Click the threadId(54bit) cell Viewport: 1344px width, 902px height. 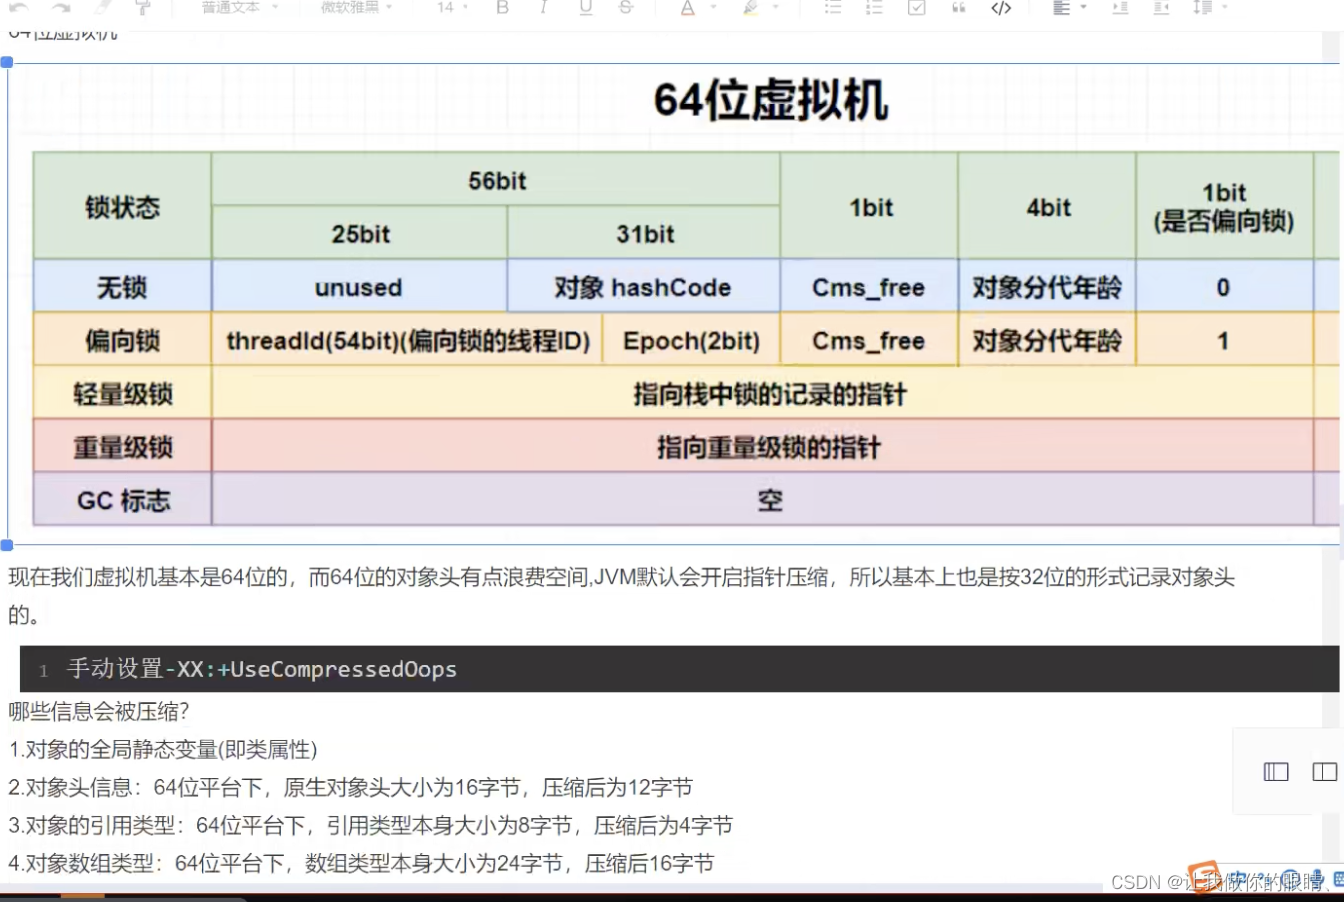point(408,341)
